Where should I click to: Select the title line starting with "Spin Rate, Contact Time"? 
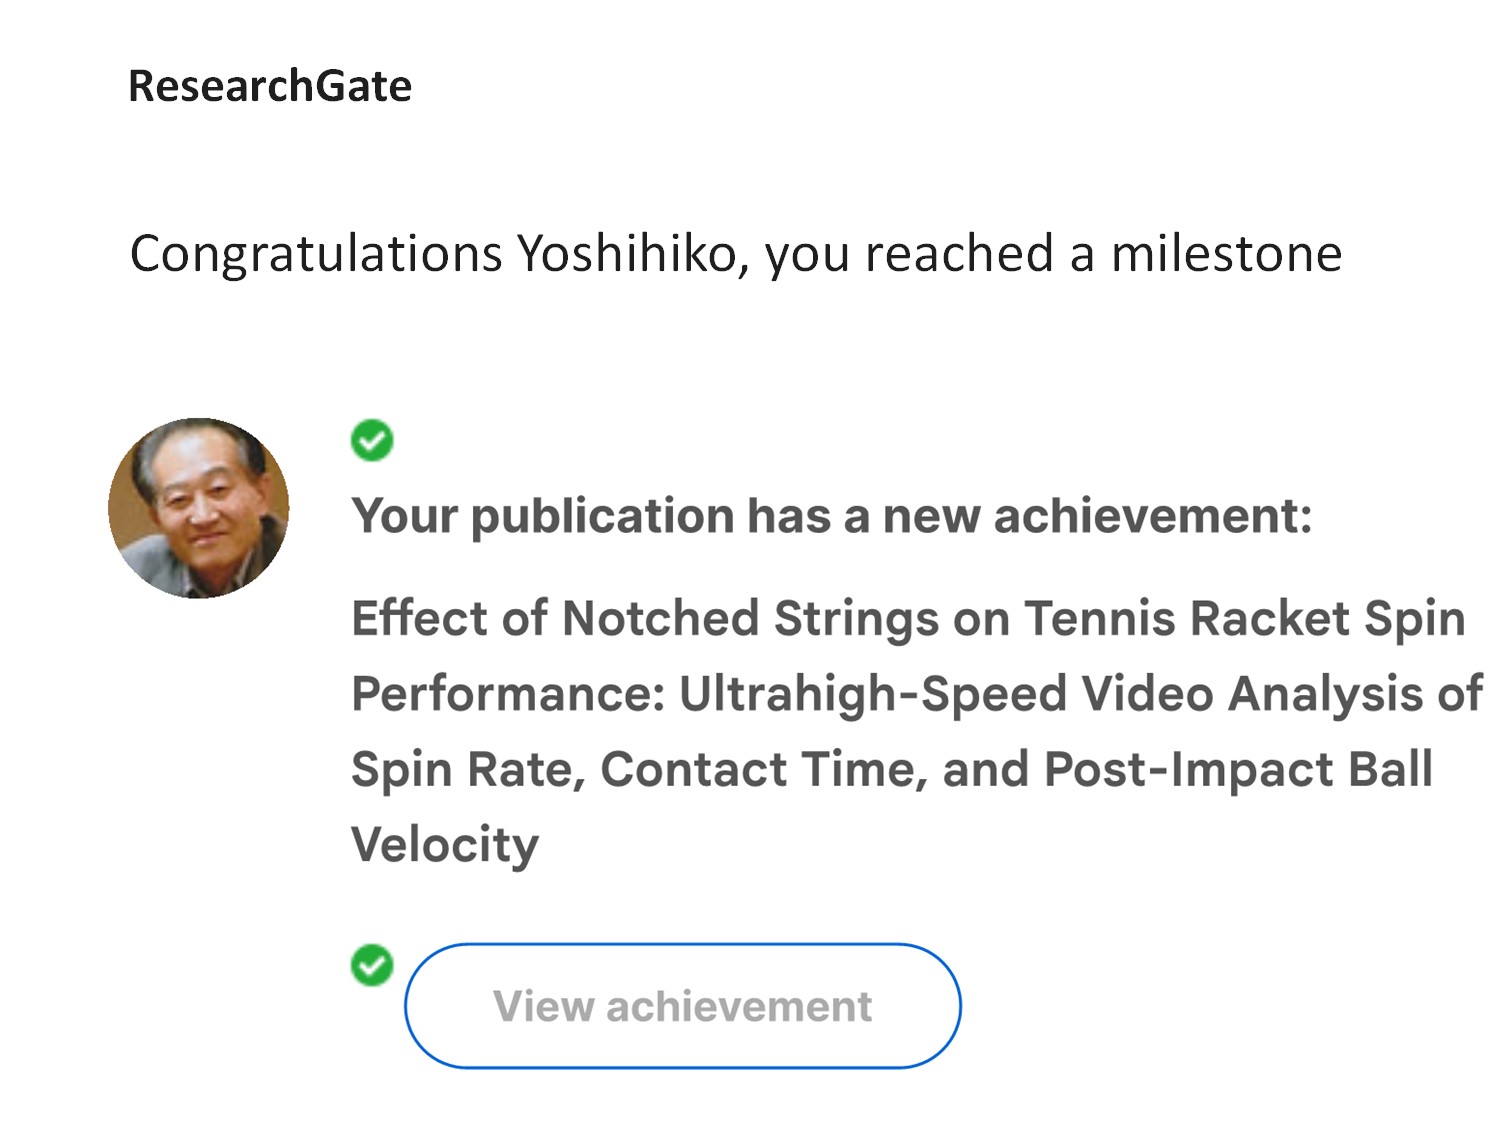coord(892,770)
